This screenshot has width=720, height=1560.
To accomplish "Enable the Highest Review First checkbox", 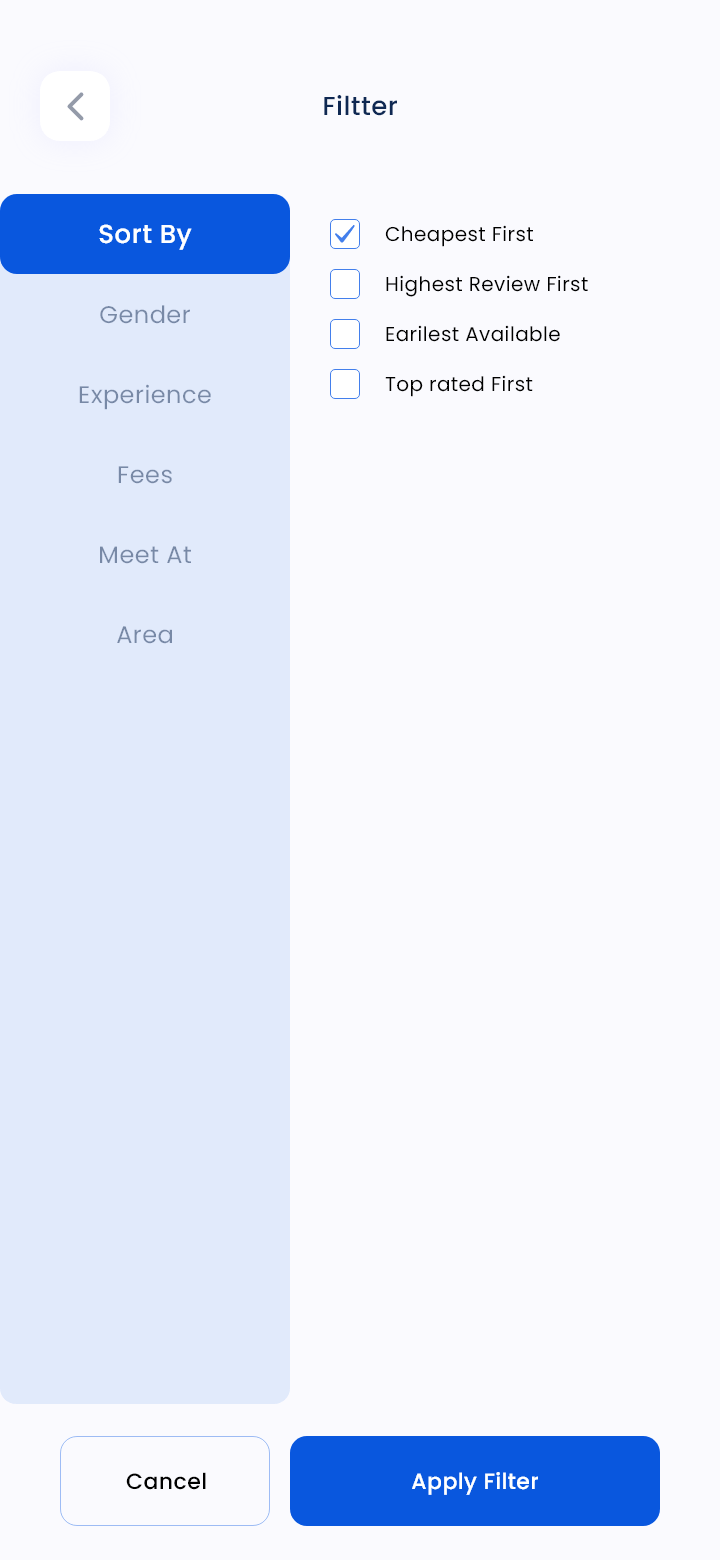I will point(345,284).
